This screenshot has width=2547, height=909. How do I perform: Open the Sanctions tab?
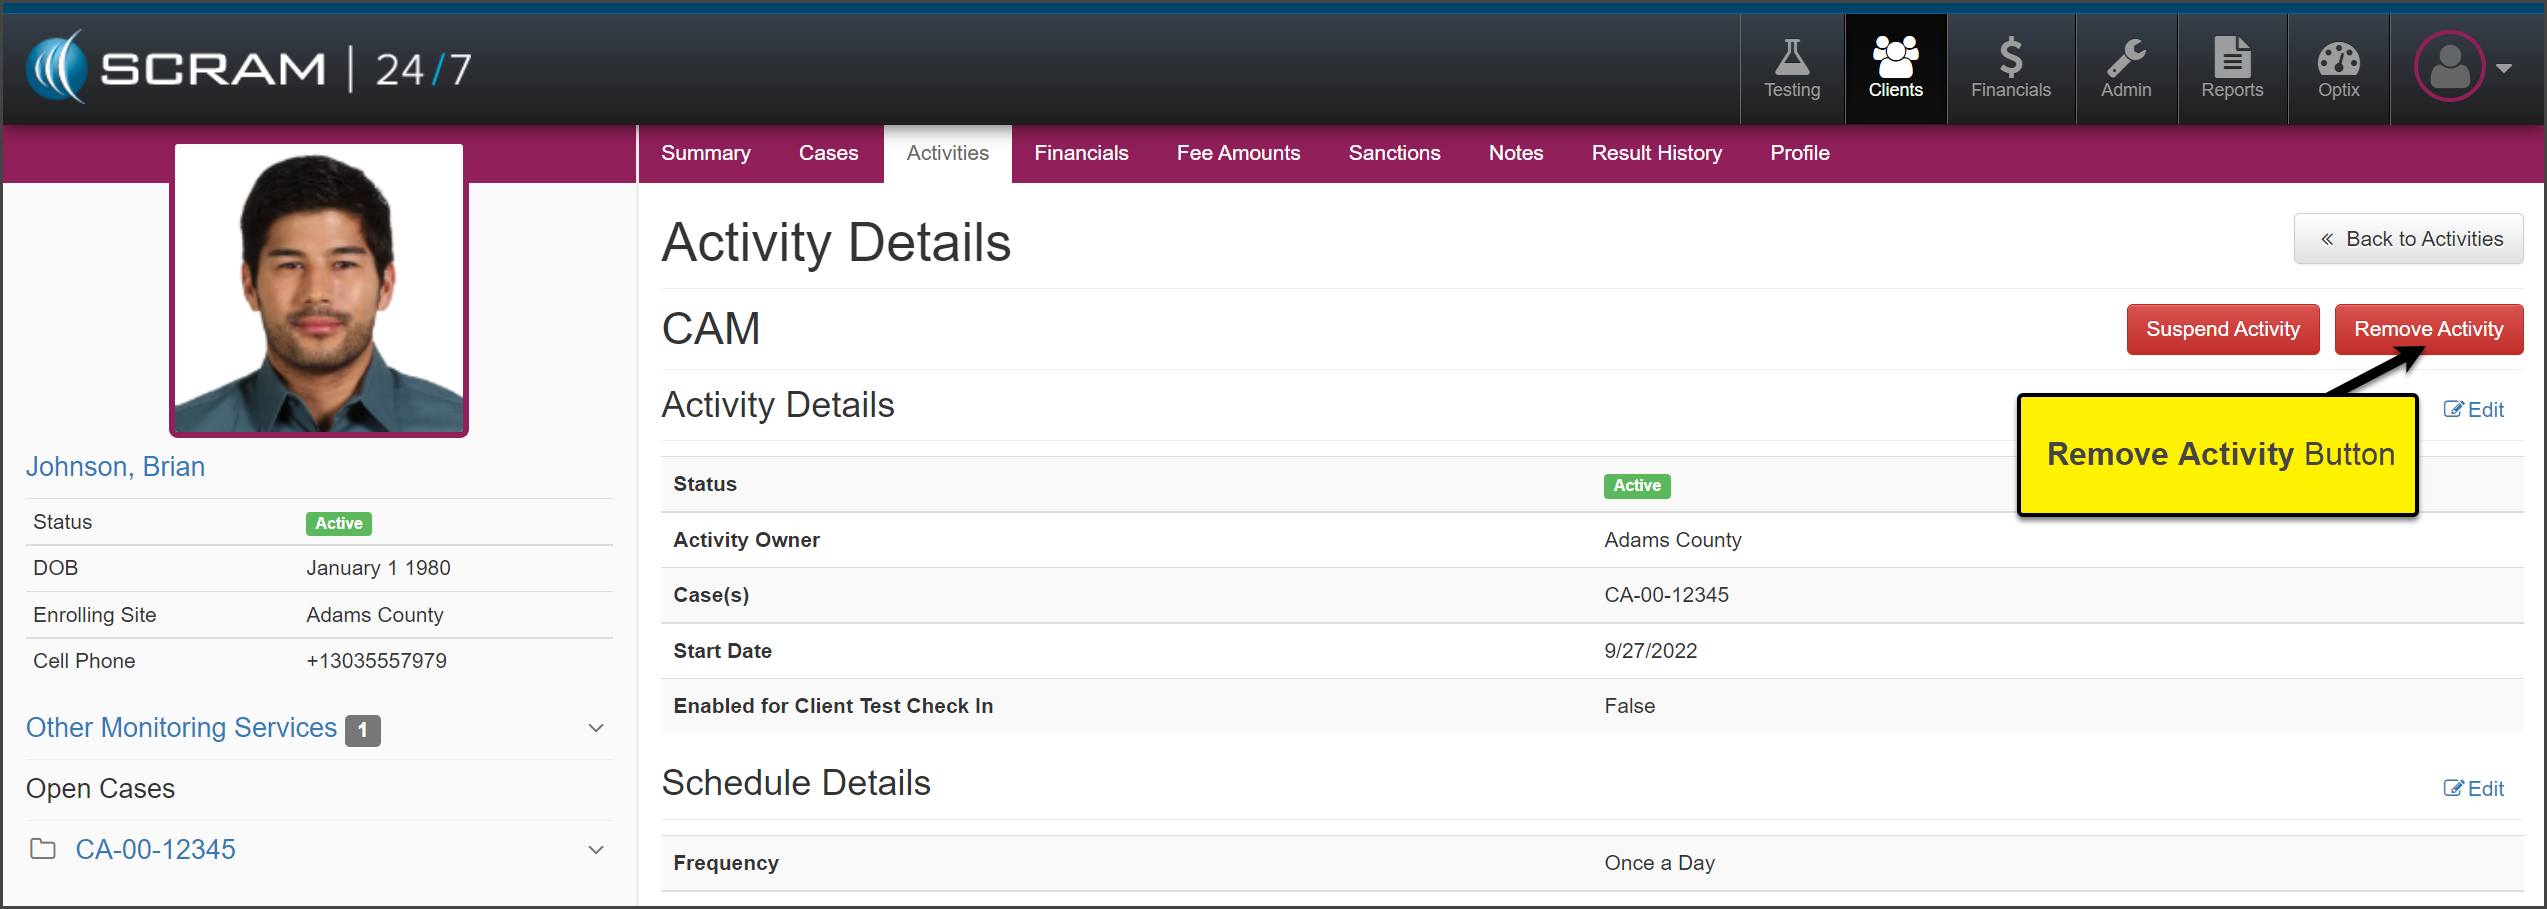1394,153
